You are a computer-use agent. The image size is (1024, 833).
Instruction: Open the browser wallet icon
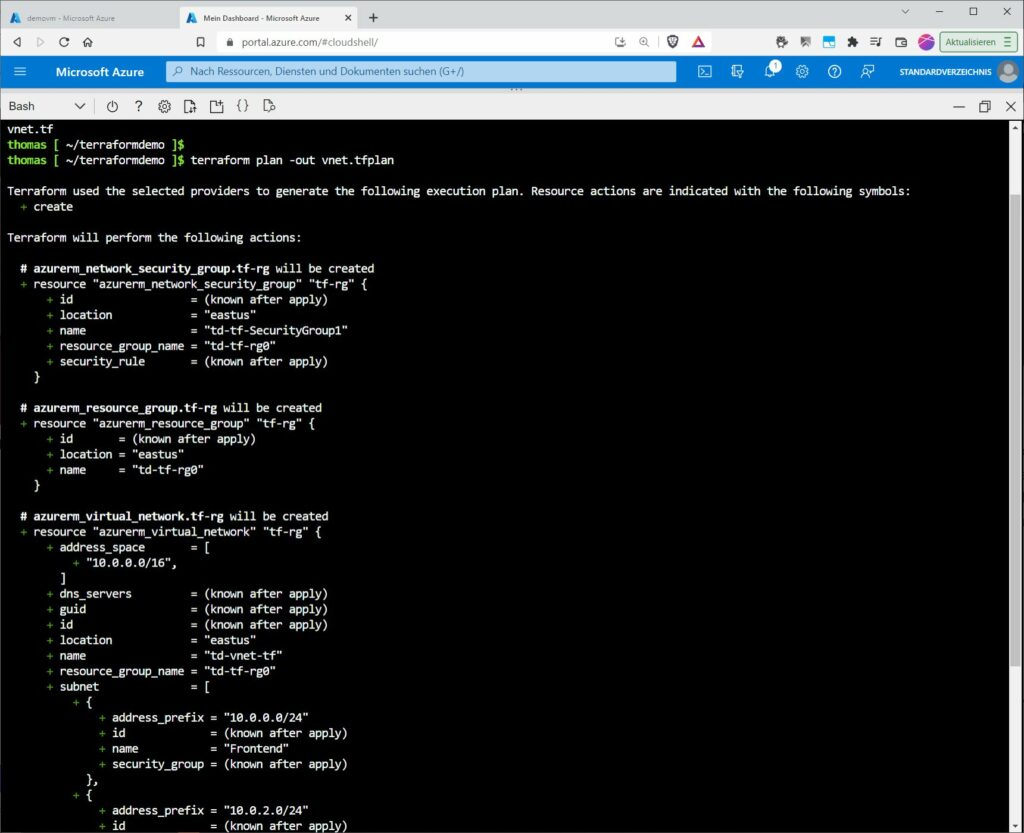tap(901, 42)
